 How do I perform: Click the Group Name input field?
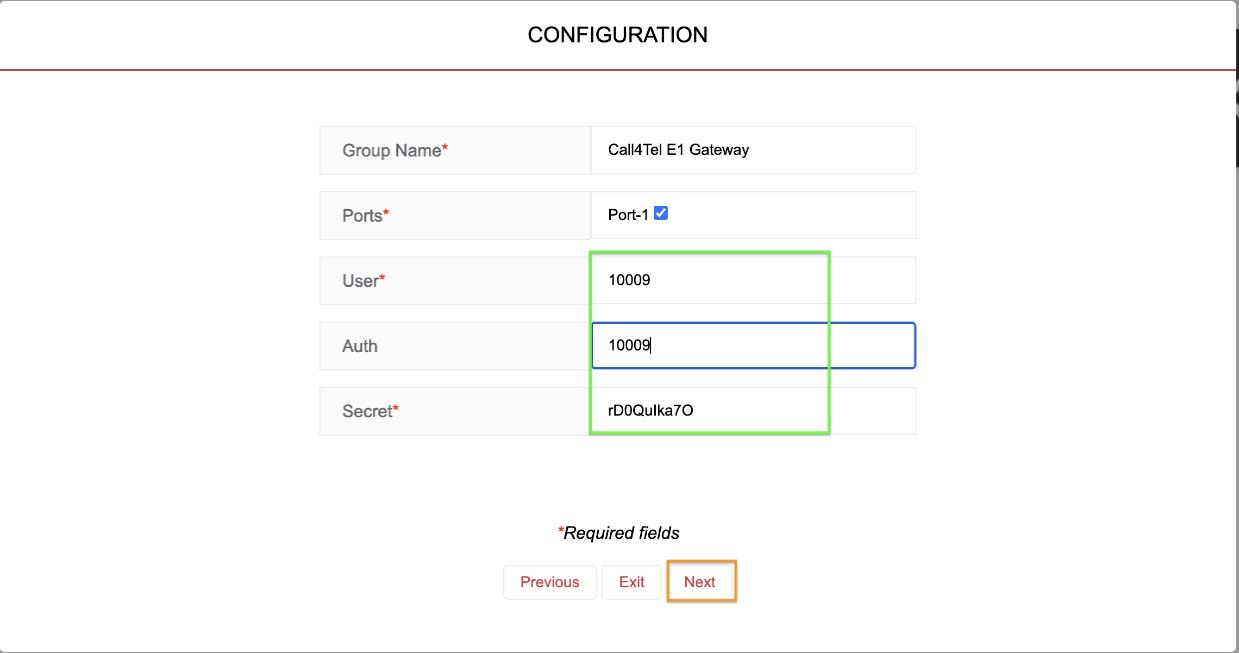(752, 150)
